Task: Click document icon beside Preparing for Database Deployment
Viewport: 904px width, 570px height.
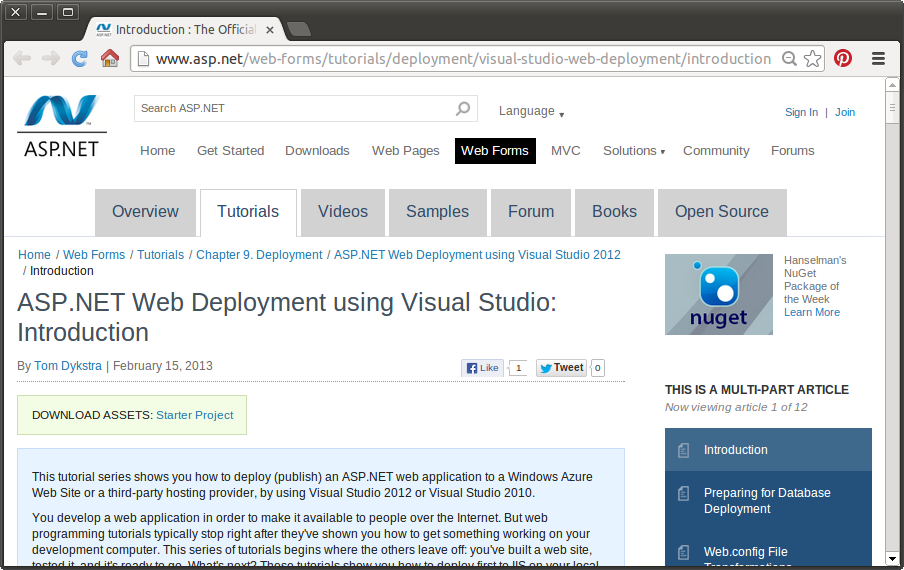Action: tap(683, 493)
